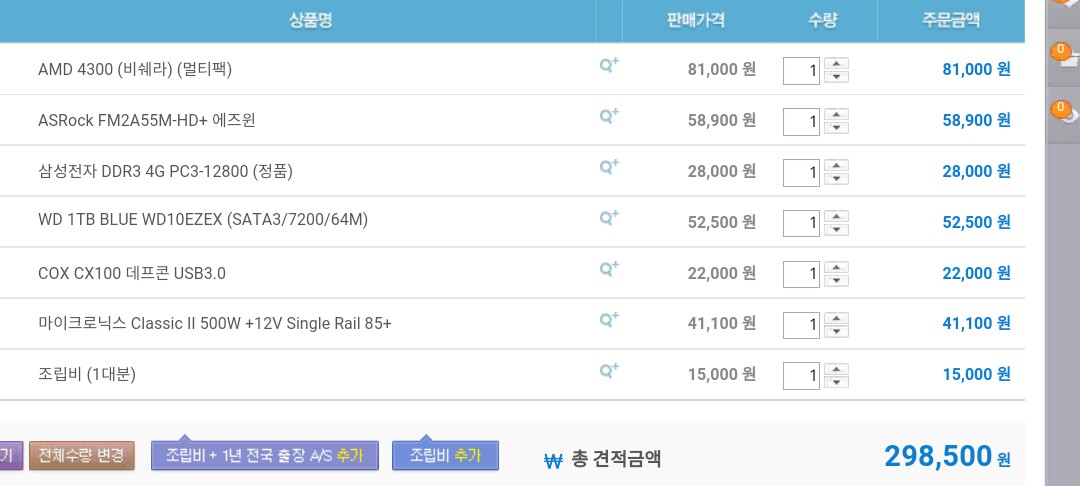
Task: Open detail view icon for ASRock FM2A55M-HD+
Action: pos(608,116)
